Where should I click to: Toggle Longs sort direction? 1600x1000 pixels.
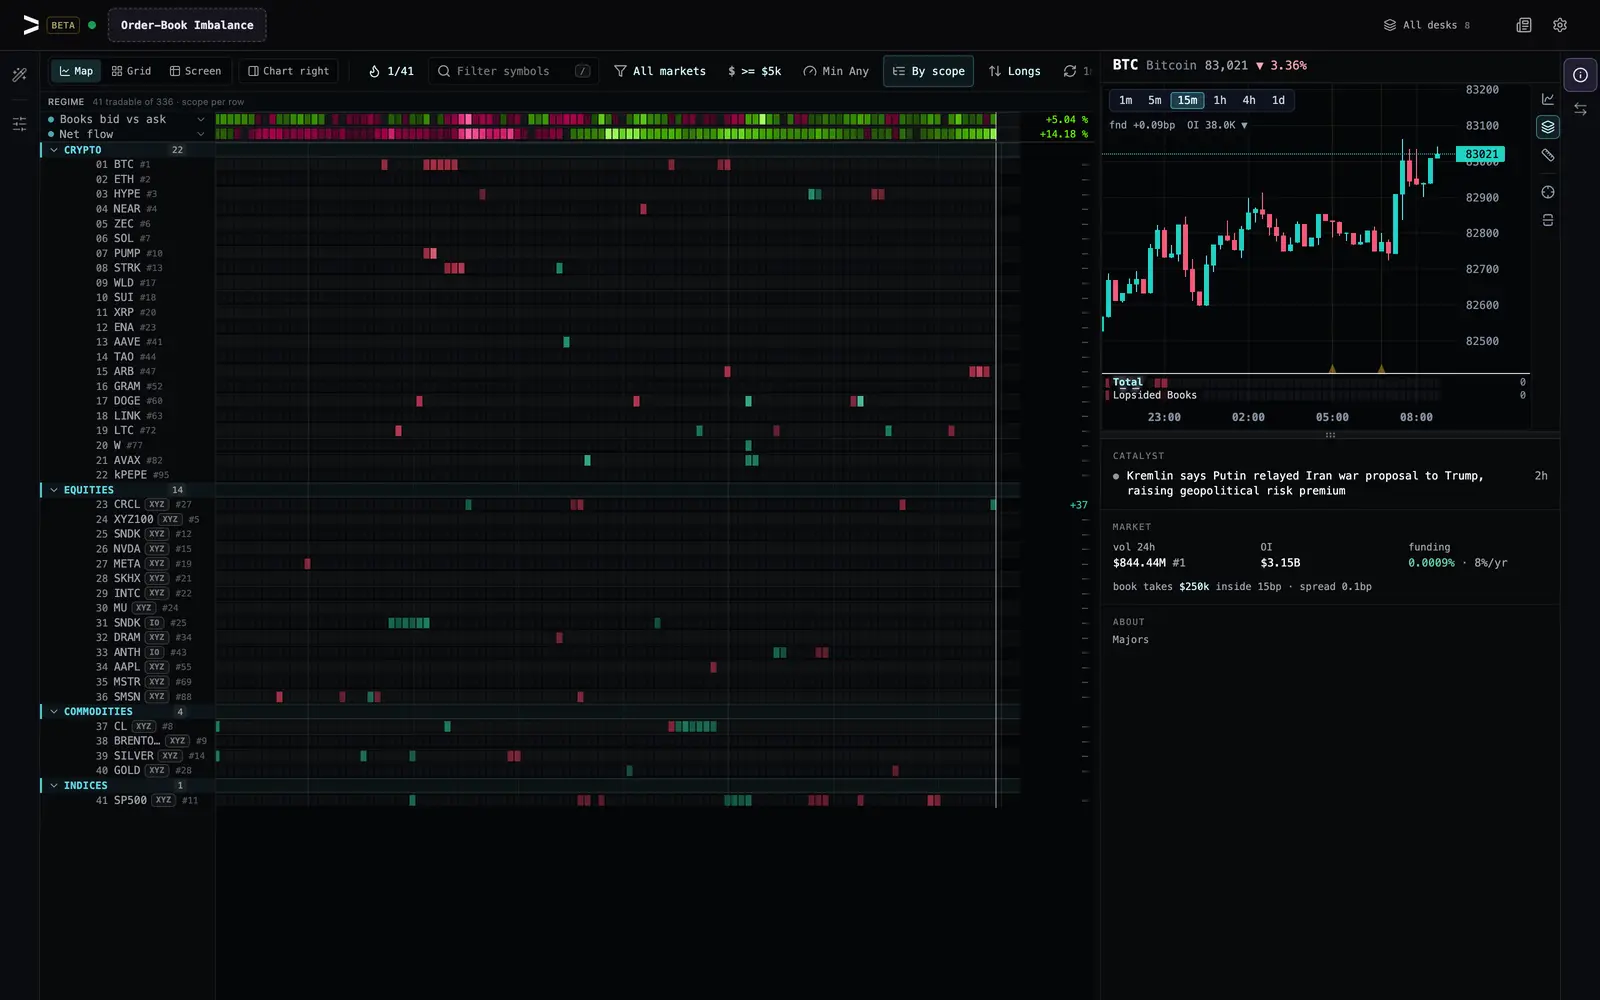pyautogui.click(x=1014, y=71)
